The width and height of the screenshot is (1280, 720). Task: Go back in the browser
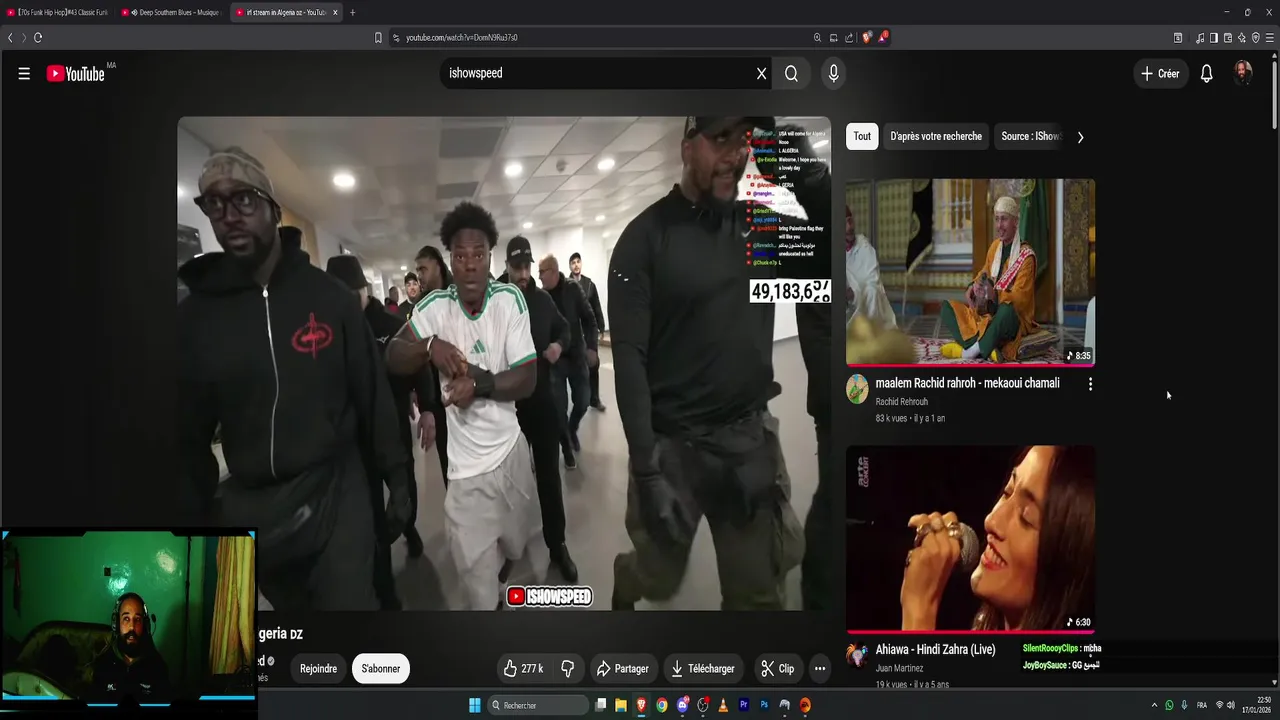coord(10,38)
